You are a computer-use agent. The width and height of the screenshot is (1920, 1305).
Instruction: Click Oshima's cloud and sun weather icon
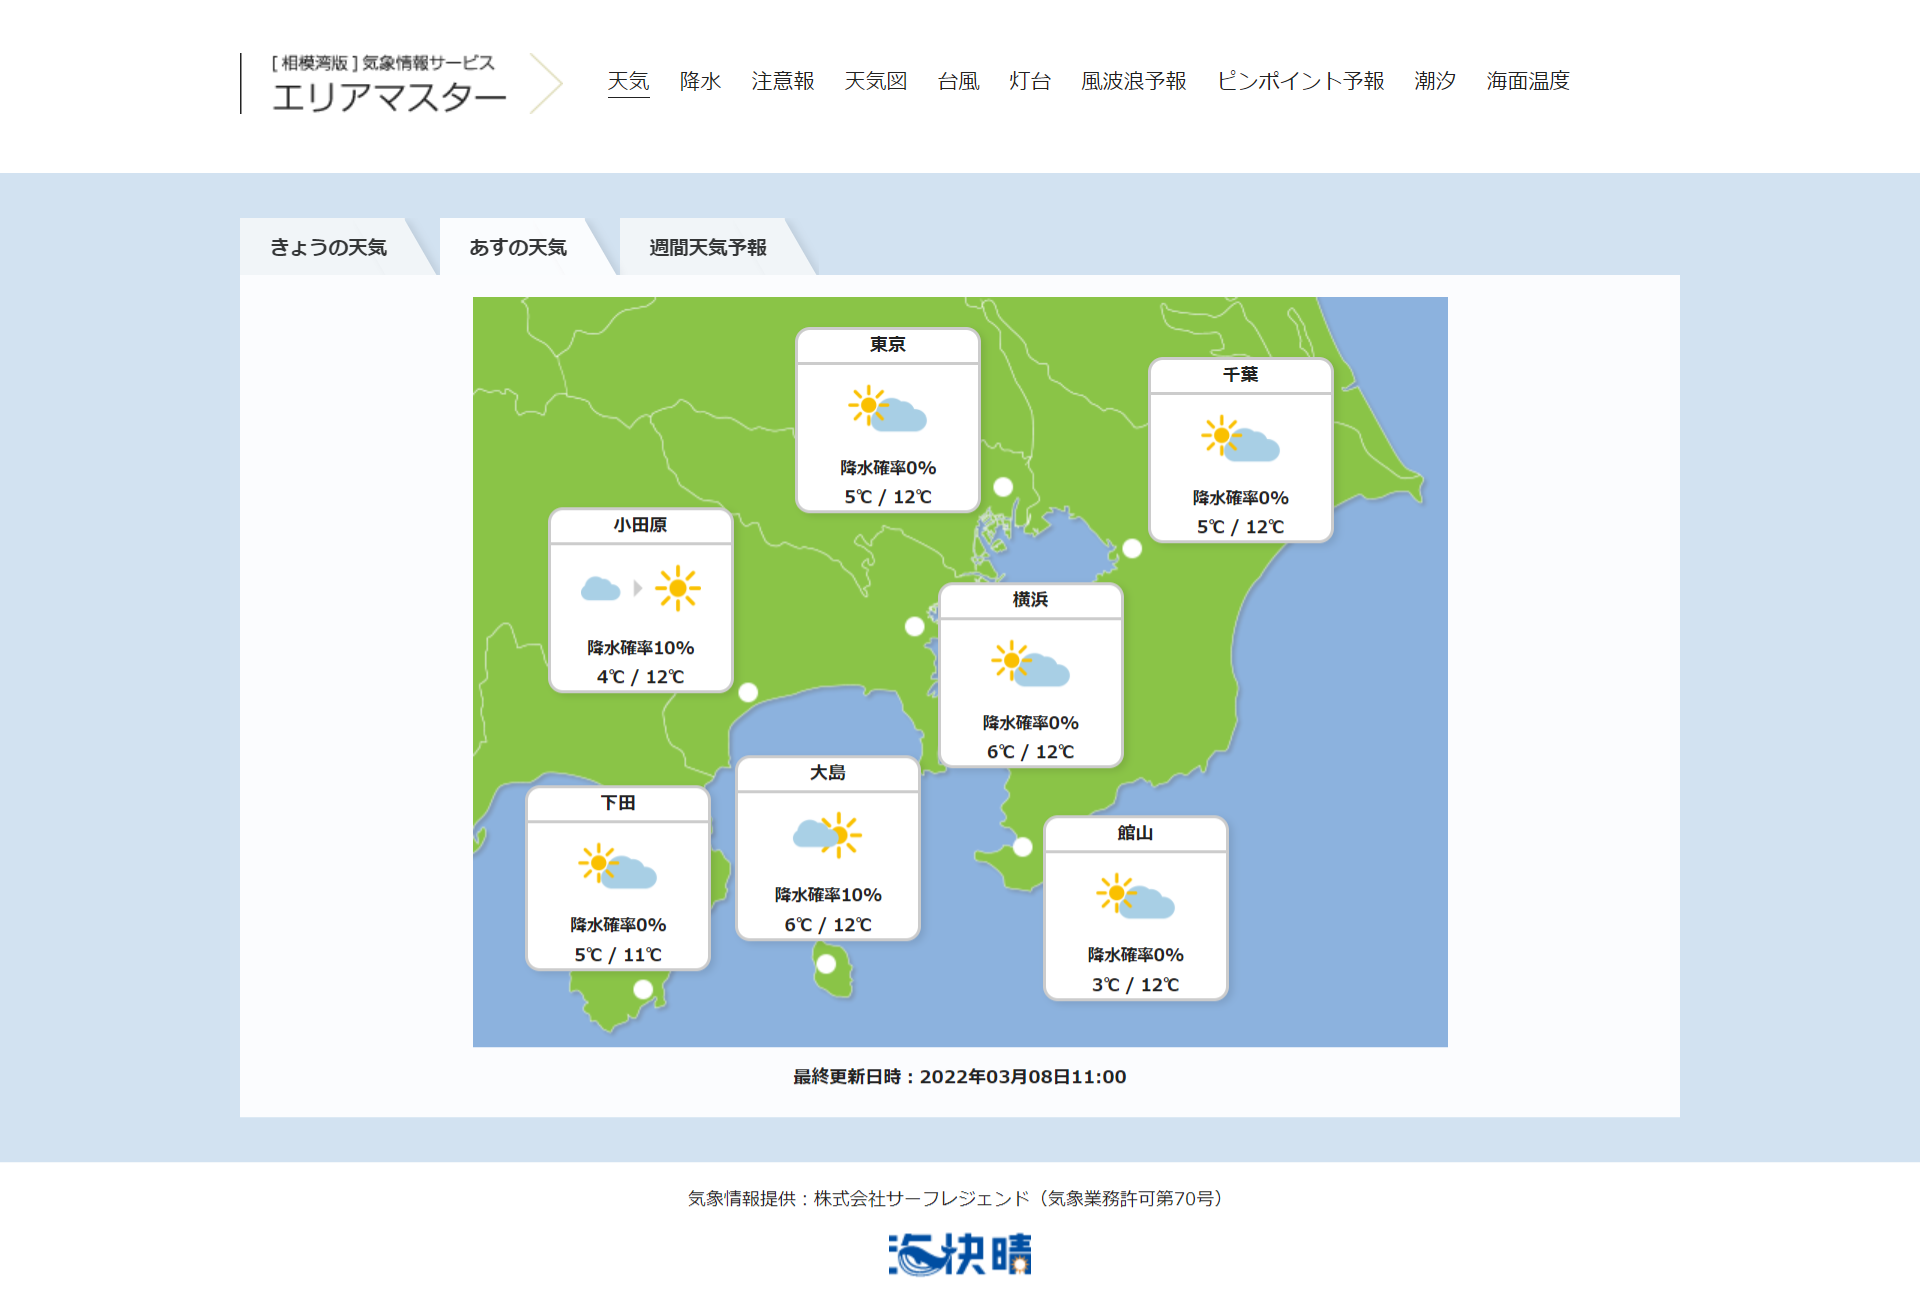click(x=827, y=835)
